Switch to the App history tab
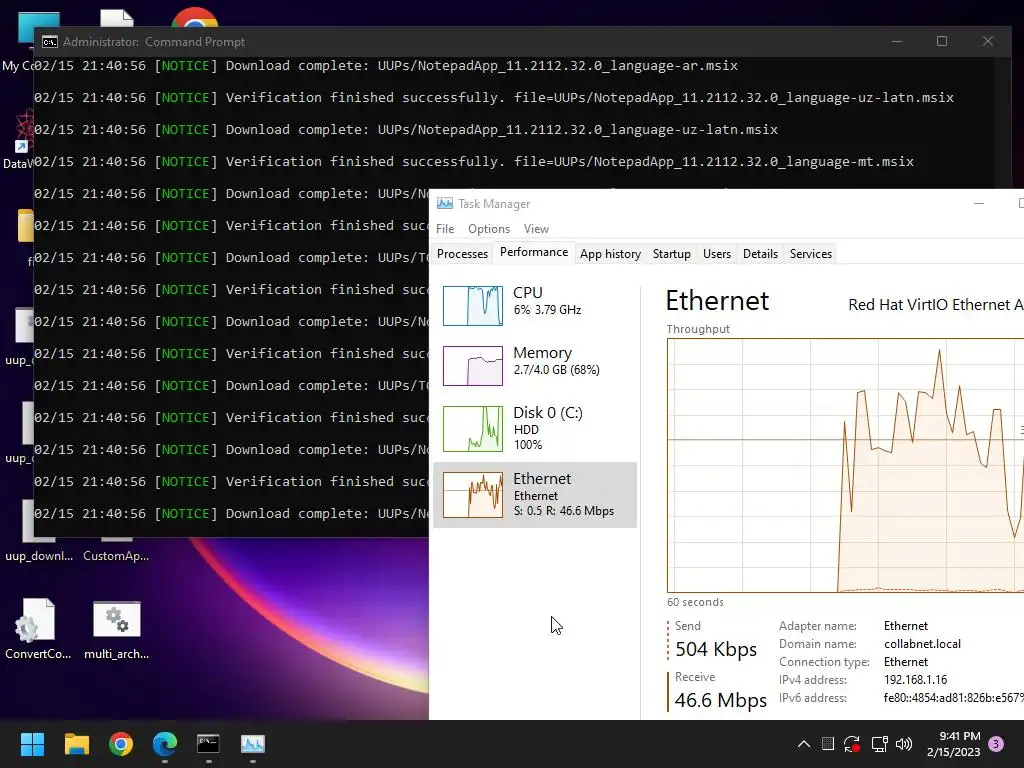This screenshot has height=768, width=1024. pos(610,253)
